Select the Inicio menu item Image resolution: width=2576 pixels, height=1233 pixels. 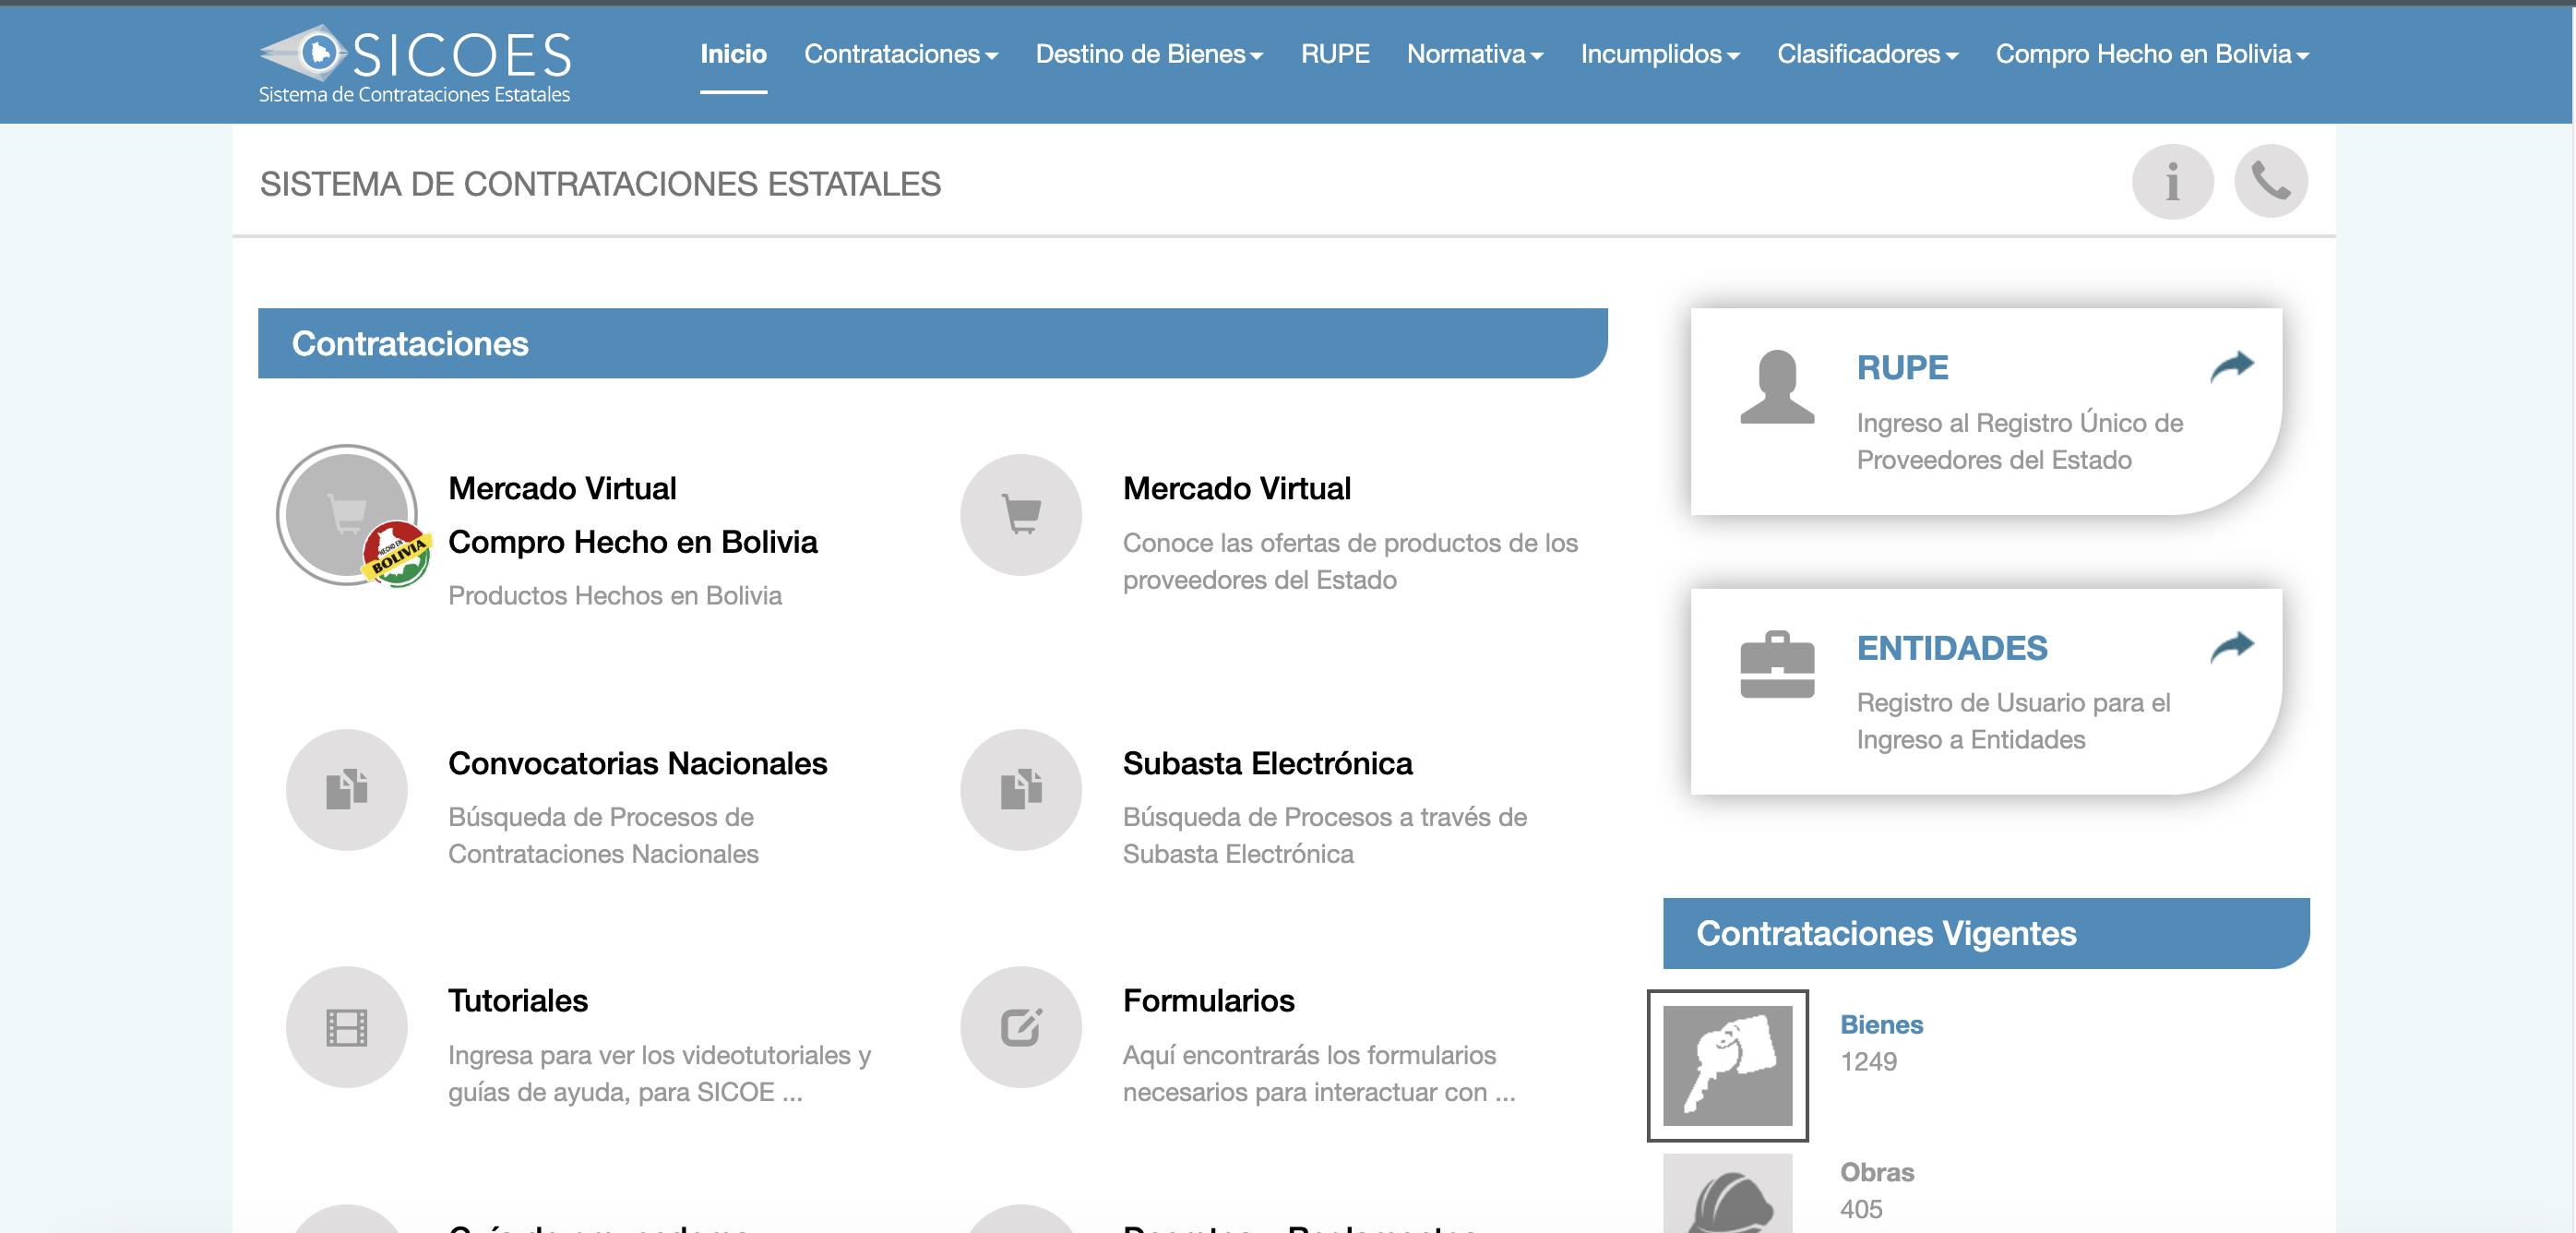point(733,54)
